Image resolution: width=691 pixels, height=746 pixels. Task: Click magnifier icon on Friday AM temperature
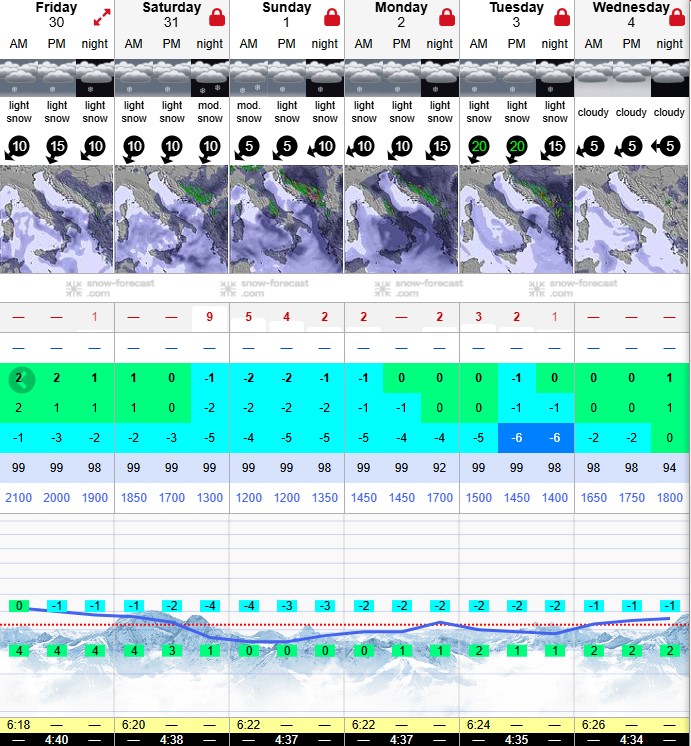click(21, 380)
